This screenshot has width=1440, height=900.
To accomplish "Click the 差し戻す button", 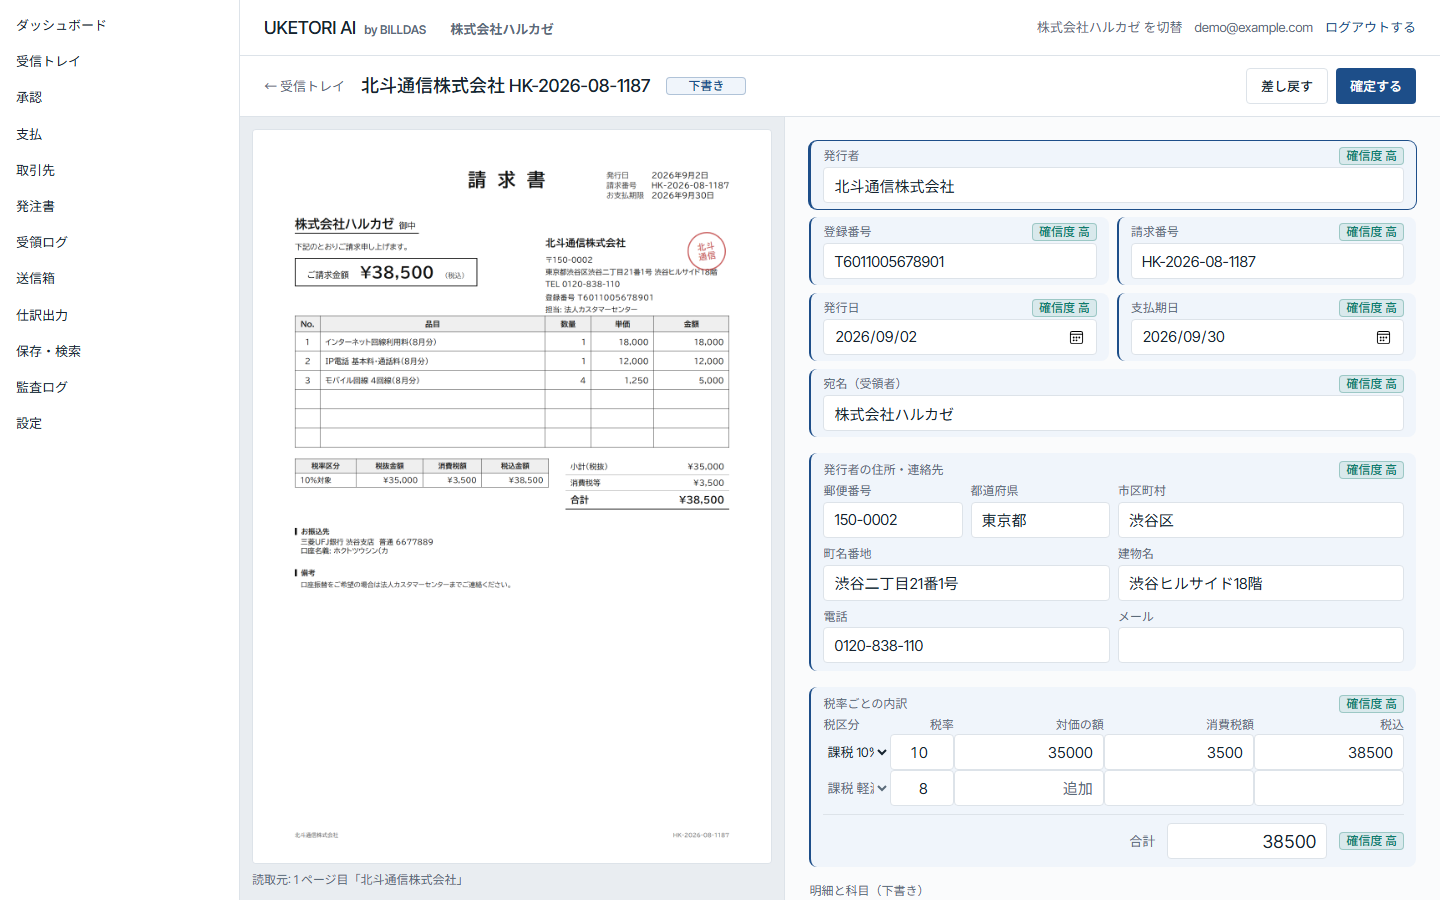I will coord(1286,86).
